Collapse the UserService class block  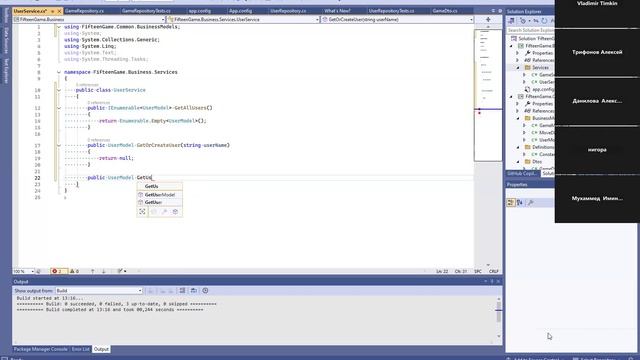tap(59, 90)
